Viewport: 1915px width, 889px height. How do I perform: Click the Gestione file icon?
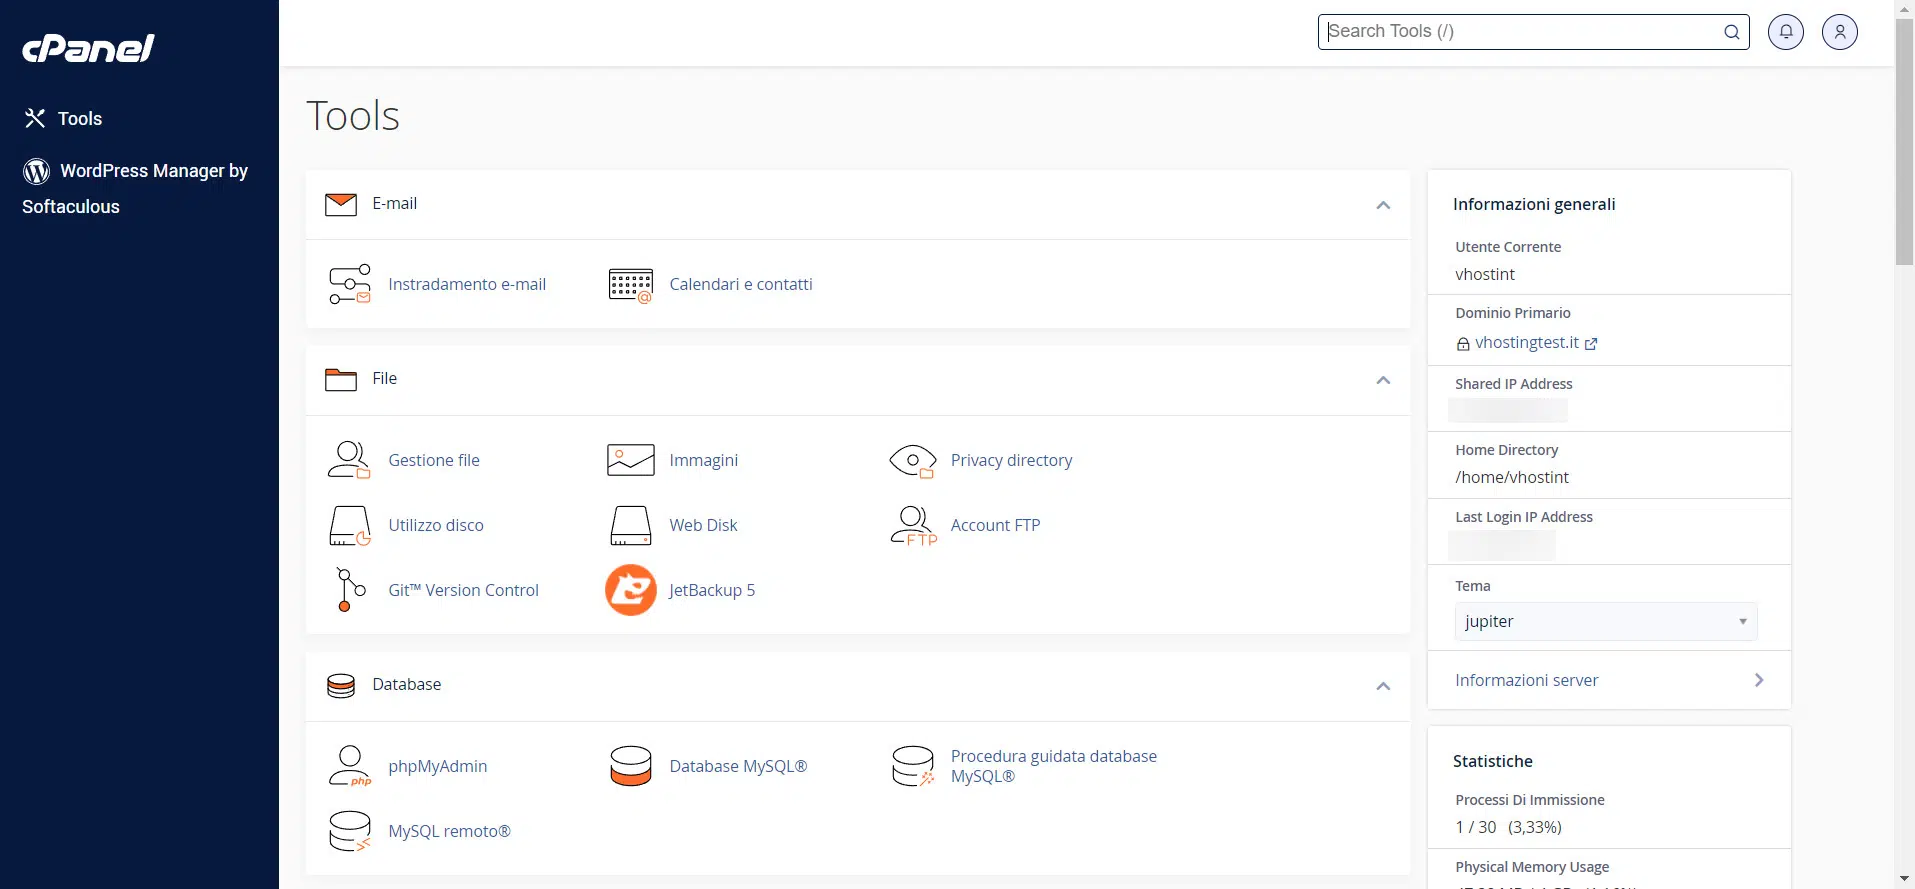[x=349, y=460]
